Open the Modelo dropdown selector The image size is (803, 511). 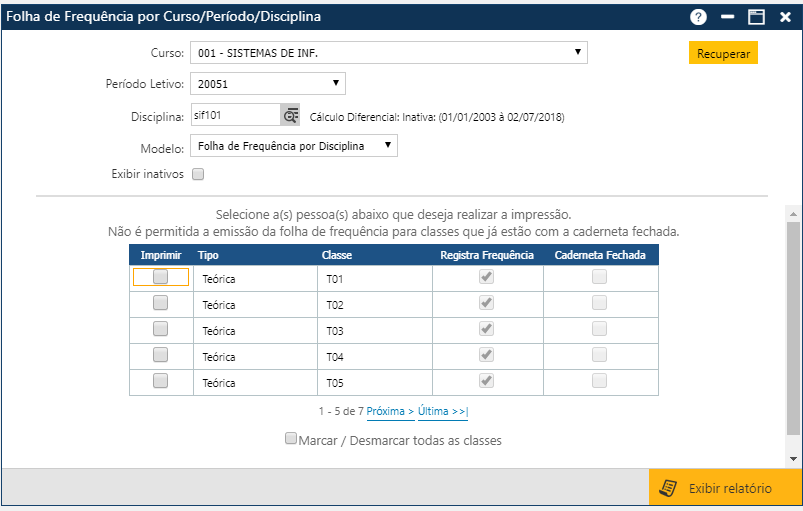[x=293, y=146]
